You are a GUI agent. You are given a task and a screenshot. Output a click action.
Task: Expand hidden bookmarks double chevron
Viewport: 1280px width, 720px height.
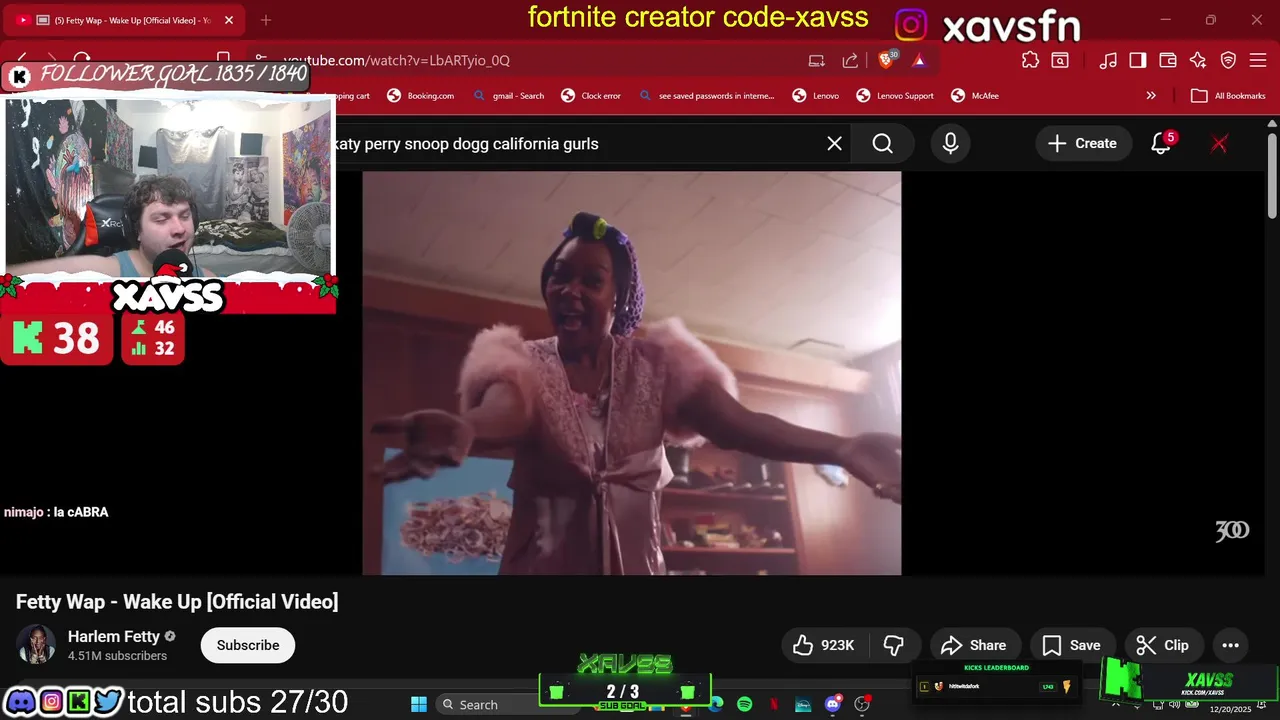[1151, 96]
